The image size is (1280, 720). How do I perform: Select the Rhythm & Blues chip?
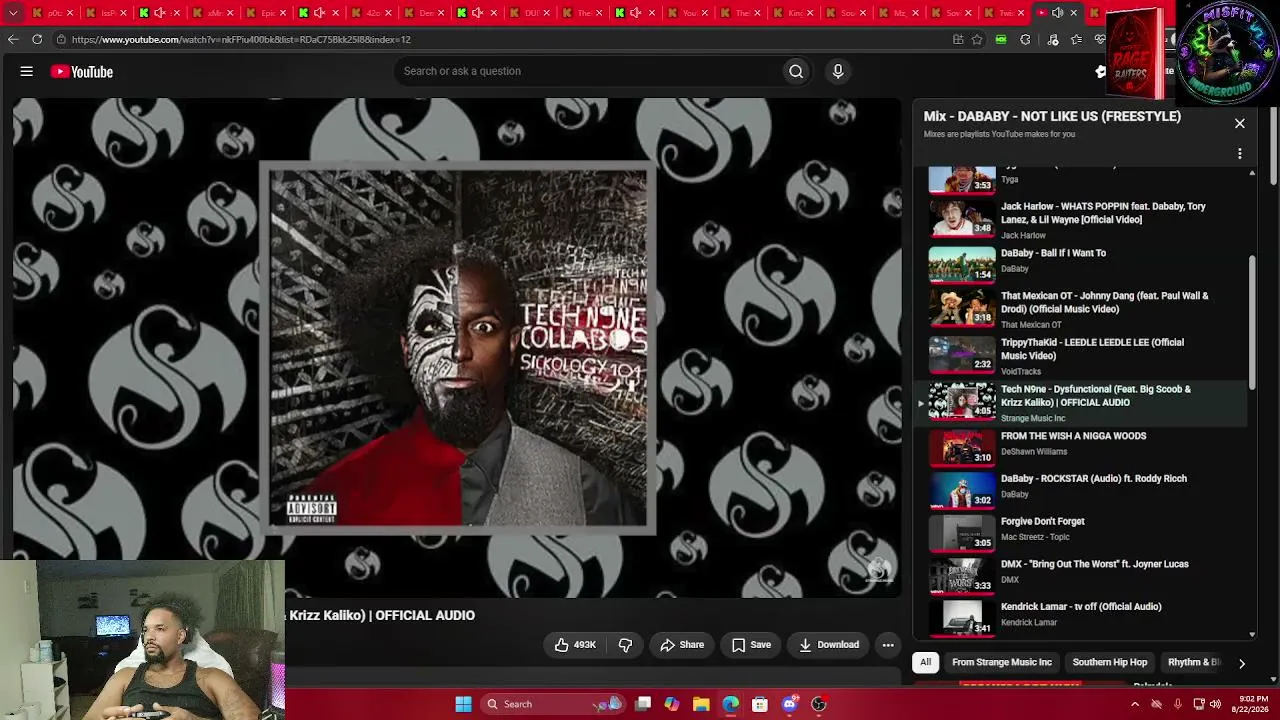point(1193,662)
